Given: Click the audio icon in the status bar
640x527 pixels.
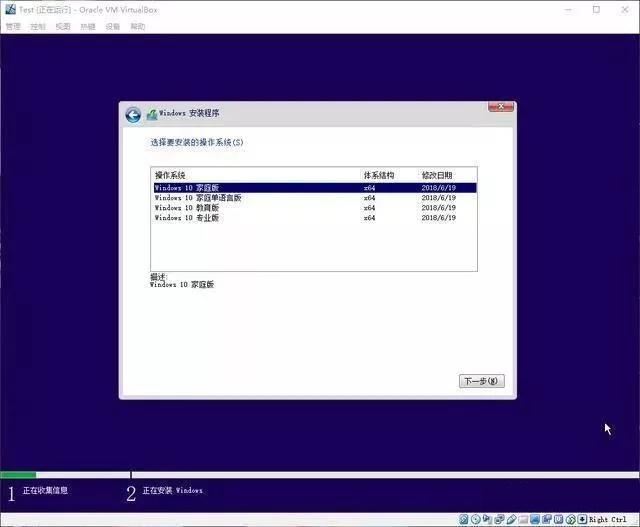Looking at the screenshot, I should (x=487, y=519).
